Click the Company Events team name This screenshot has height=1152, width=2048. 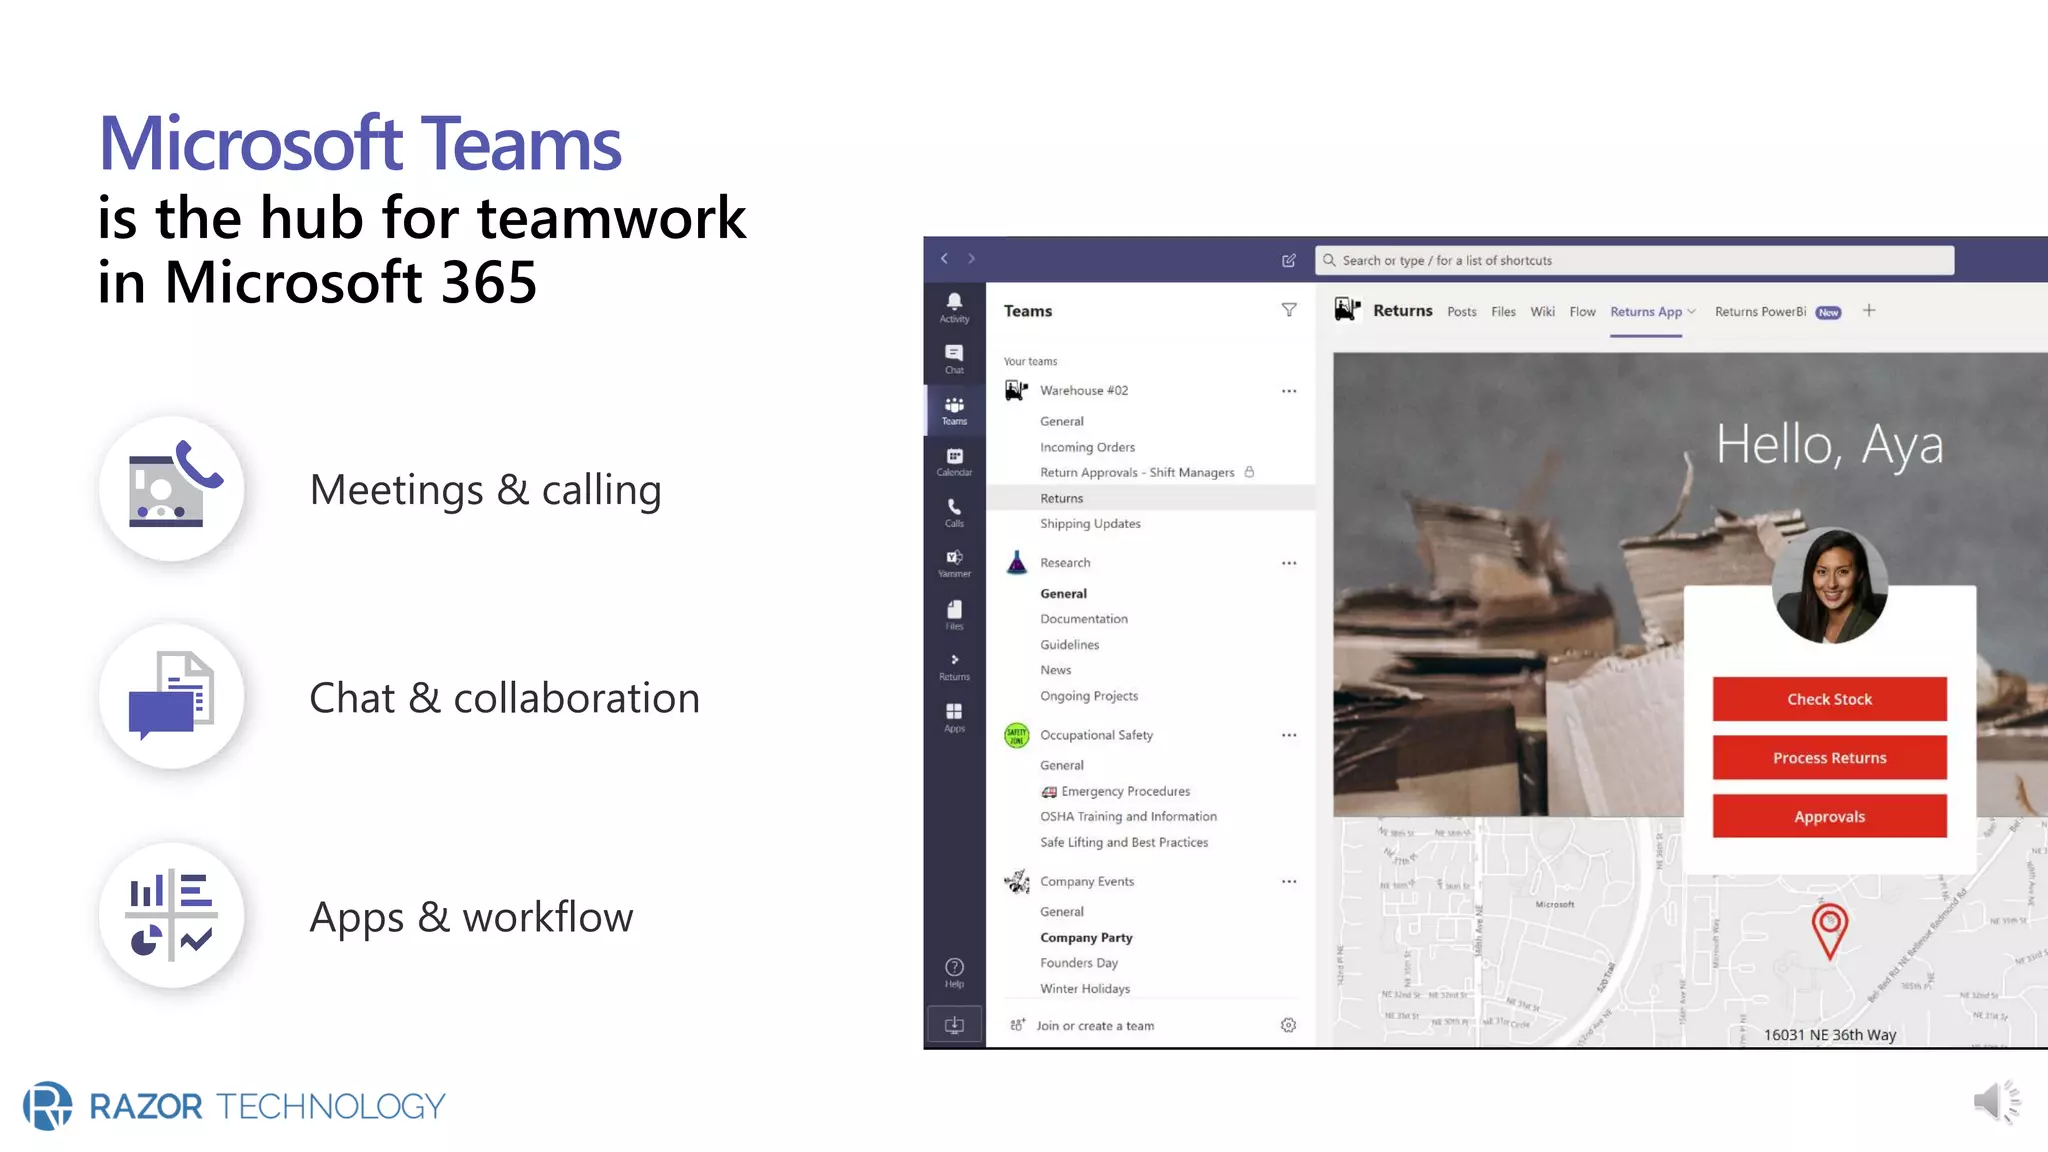point(1087,881)
